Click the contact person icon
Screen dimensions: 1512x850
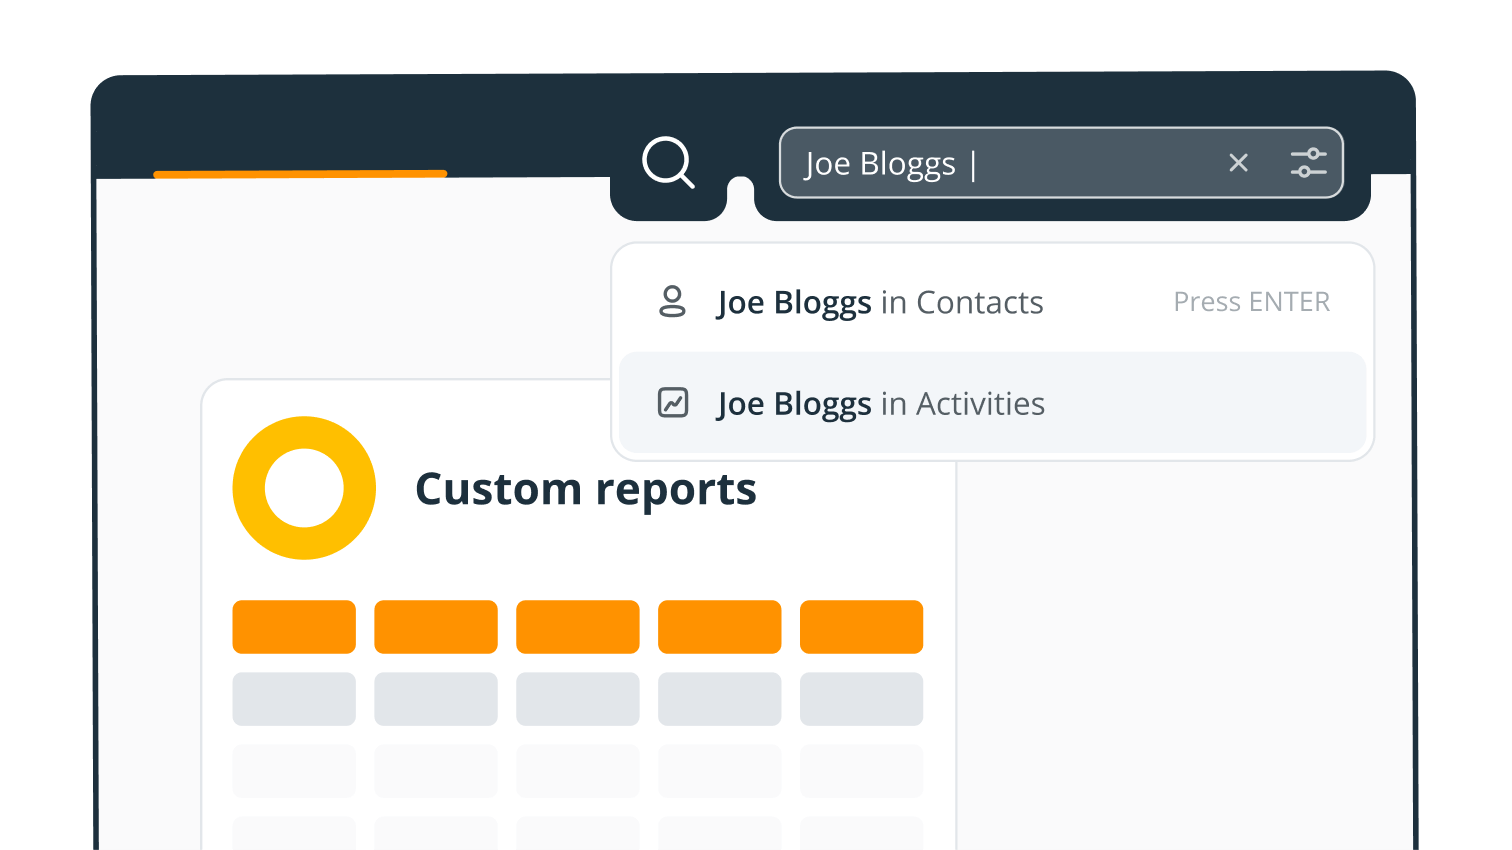pos(673,302)
